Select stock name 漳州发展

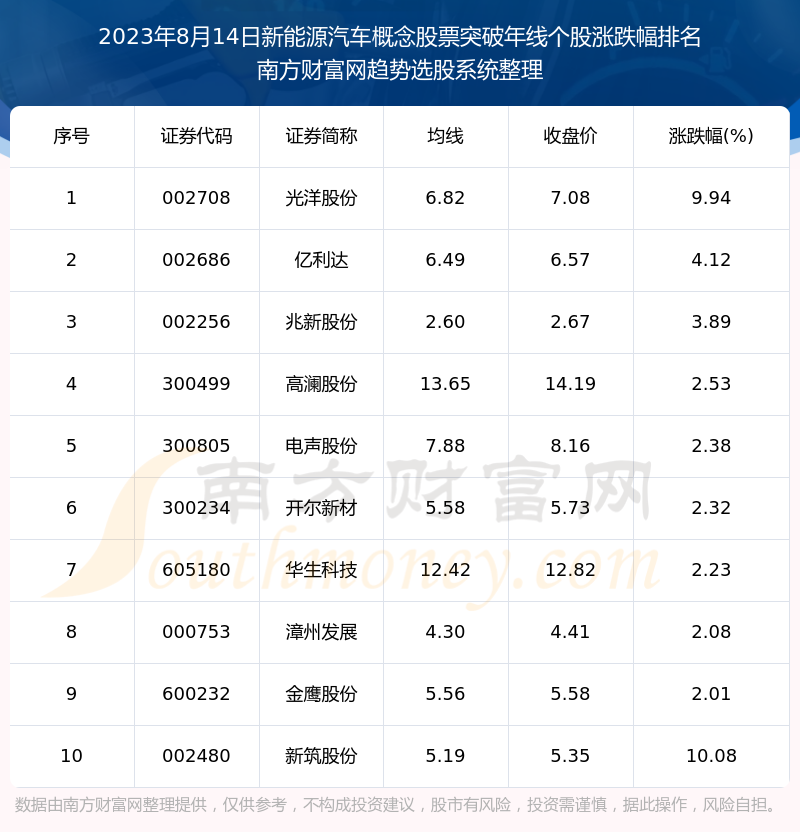click(321, 632)
